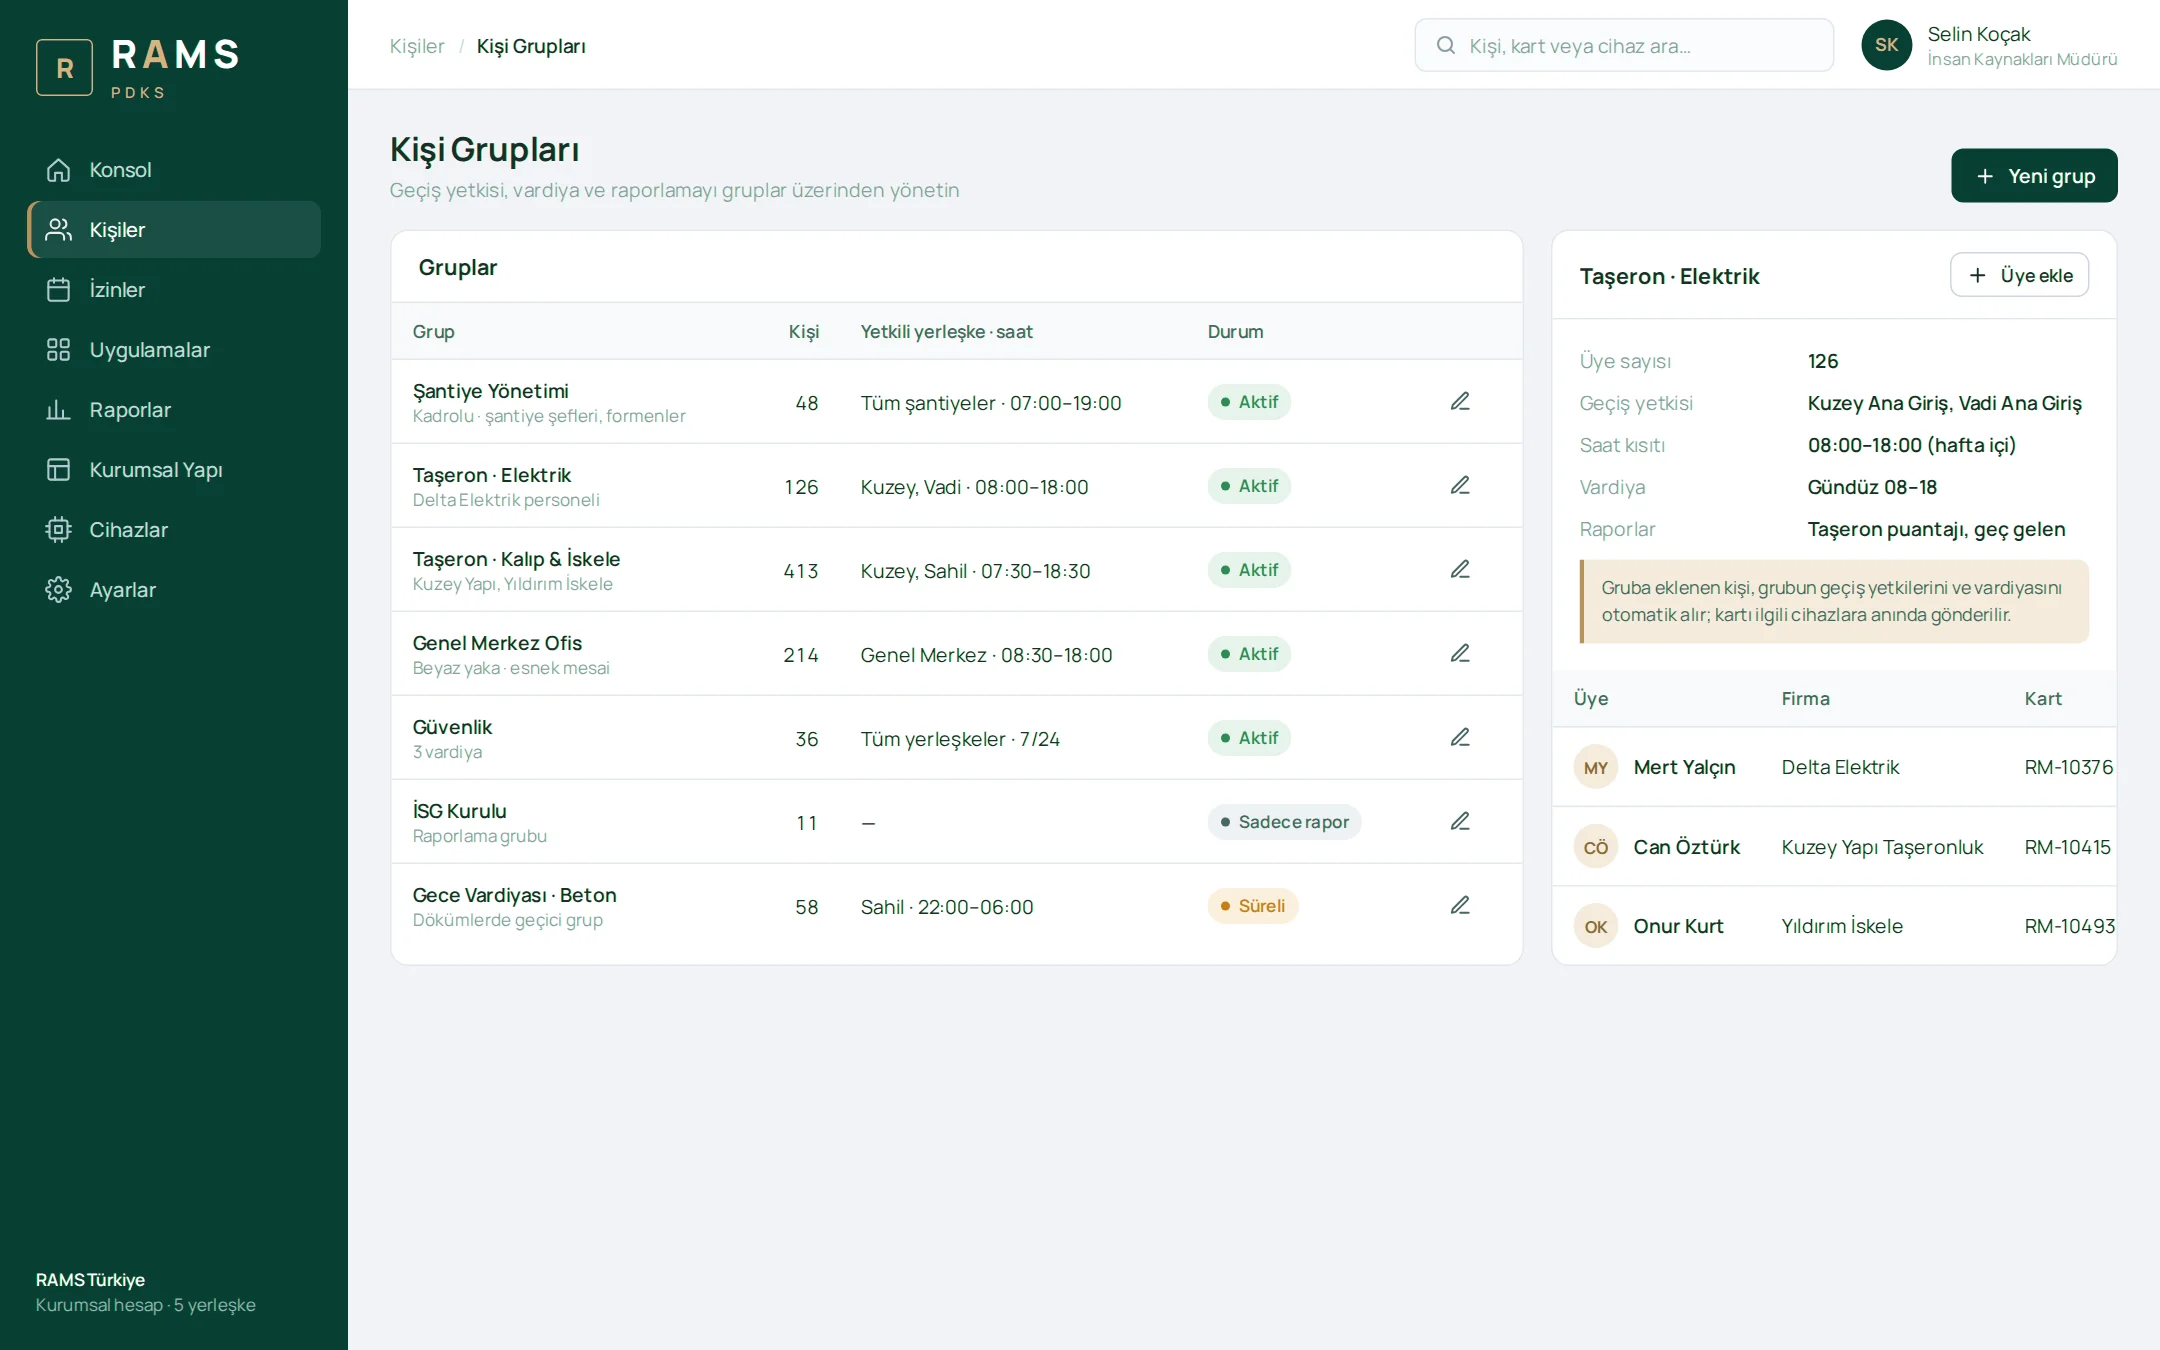Edit the Güvenlik group pencil icon

[x=1460, y=737]
